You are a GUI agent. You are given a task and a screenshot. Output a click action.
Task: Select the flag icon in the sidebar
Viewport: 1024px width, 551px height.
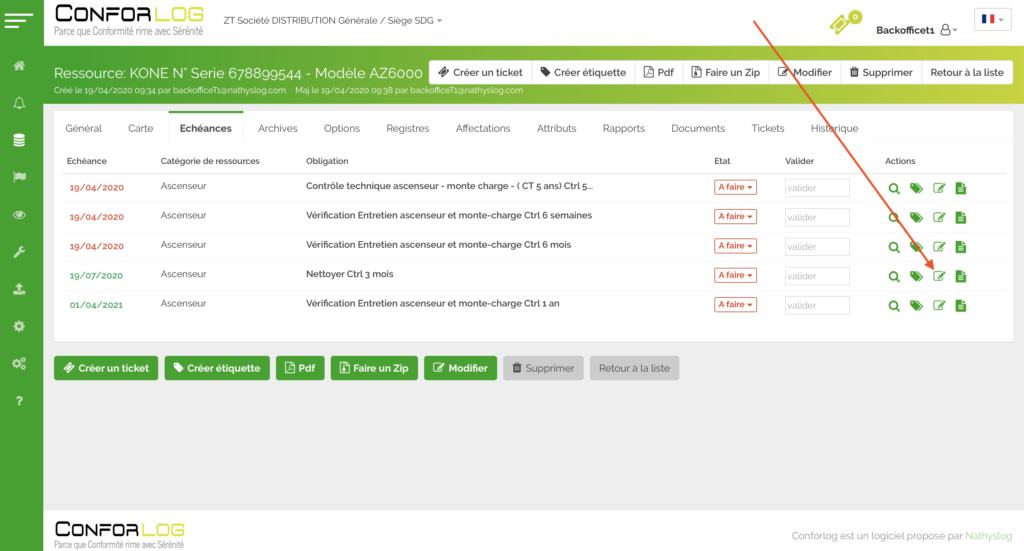point(19,177)
